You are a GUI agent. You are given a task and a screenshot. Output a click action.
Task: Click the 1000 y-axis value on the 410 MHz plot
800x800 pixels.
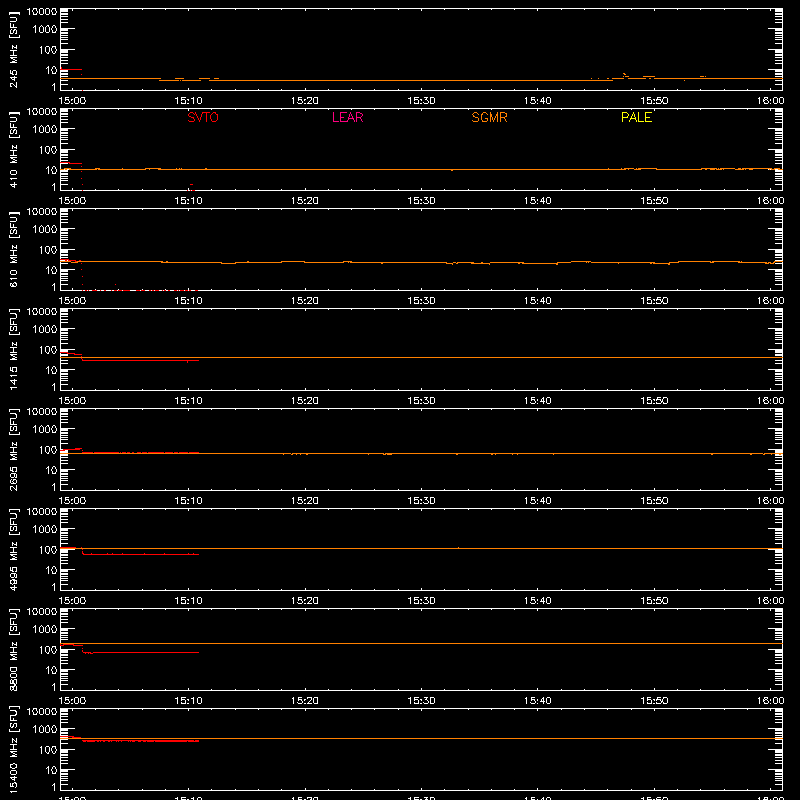[45, 130]
